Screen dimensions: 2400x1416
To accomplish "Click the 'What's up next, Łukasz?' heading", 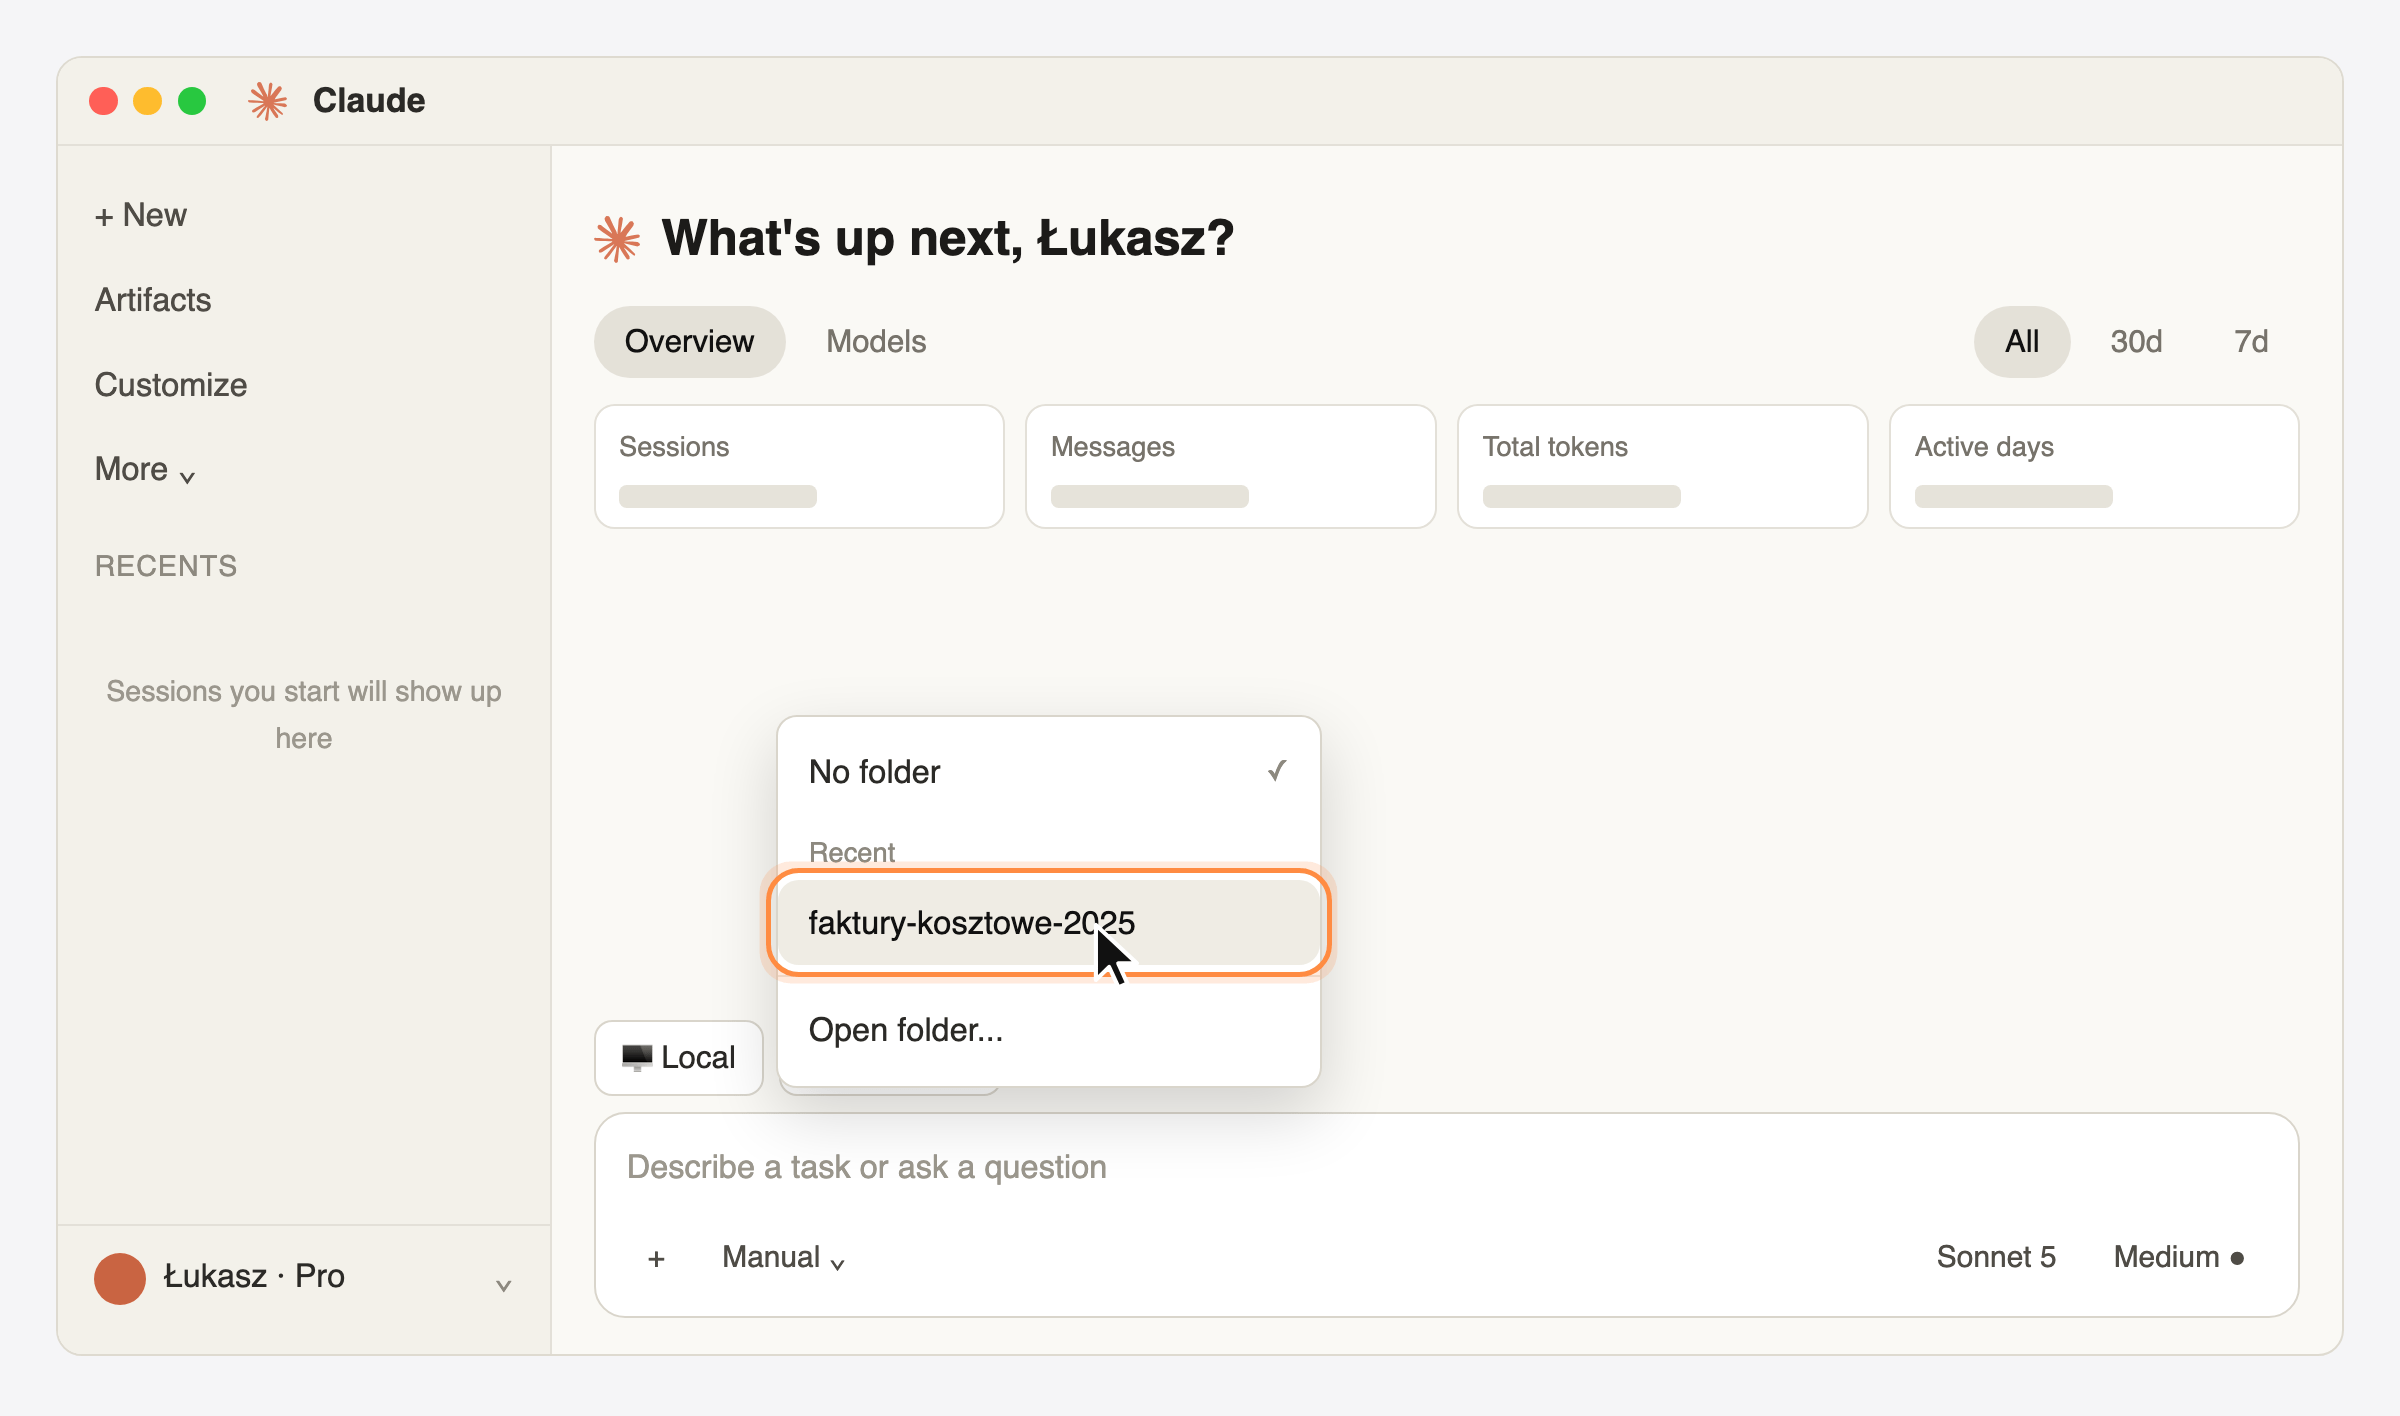I will (947, 238).
